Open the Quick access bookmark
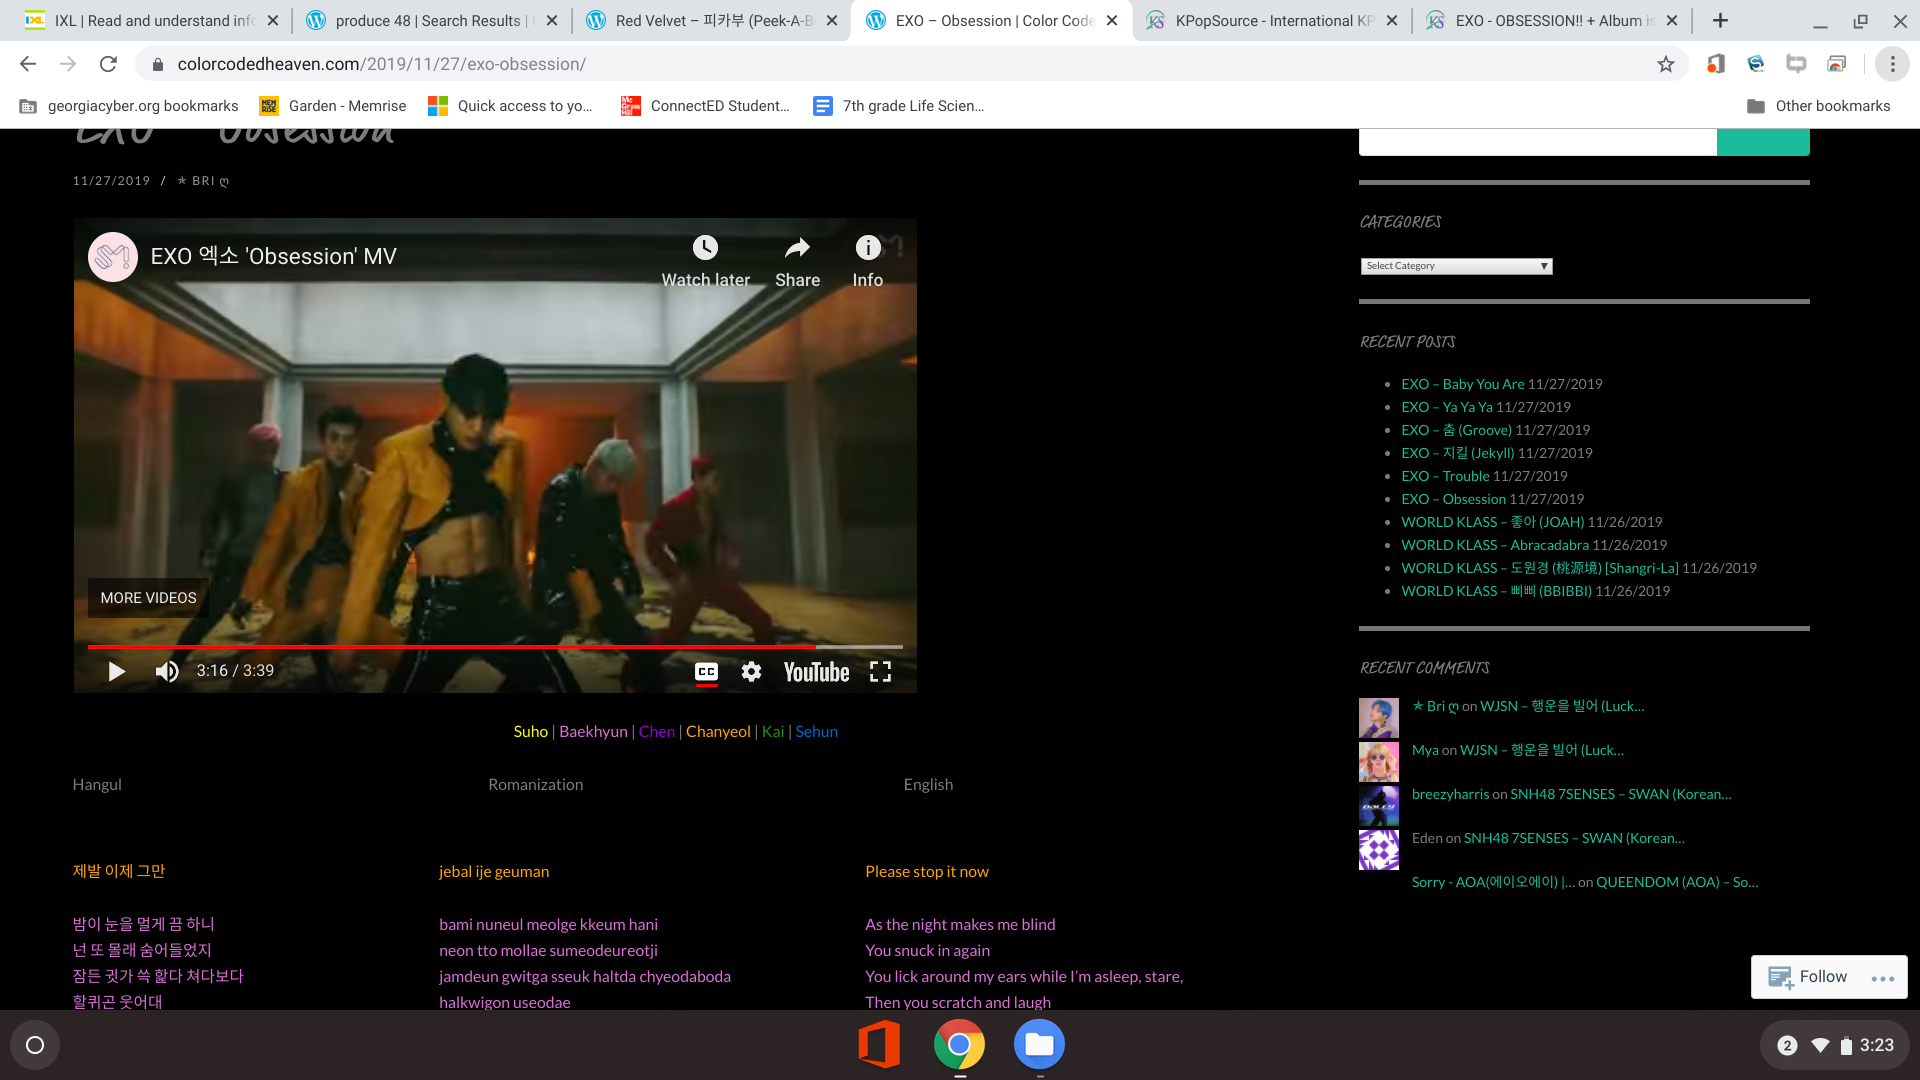1920x1080 pixels. point(510,106)
